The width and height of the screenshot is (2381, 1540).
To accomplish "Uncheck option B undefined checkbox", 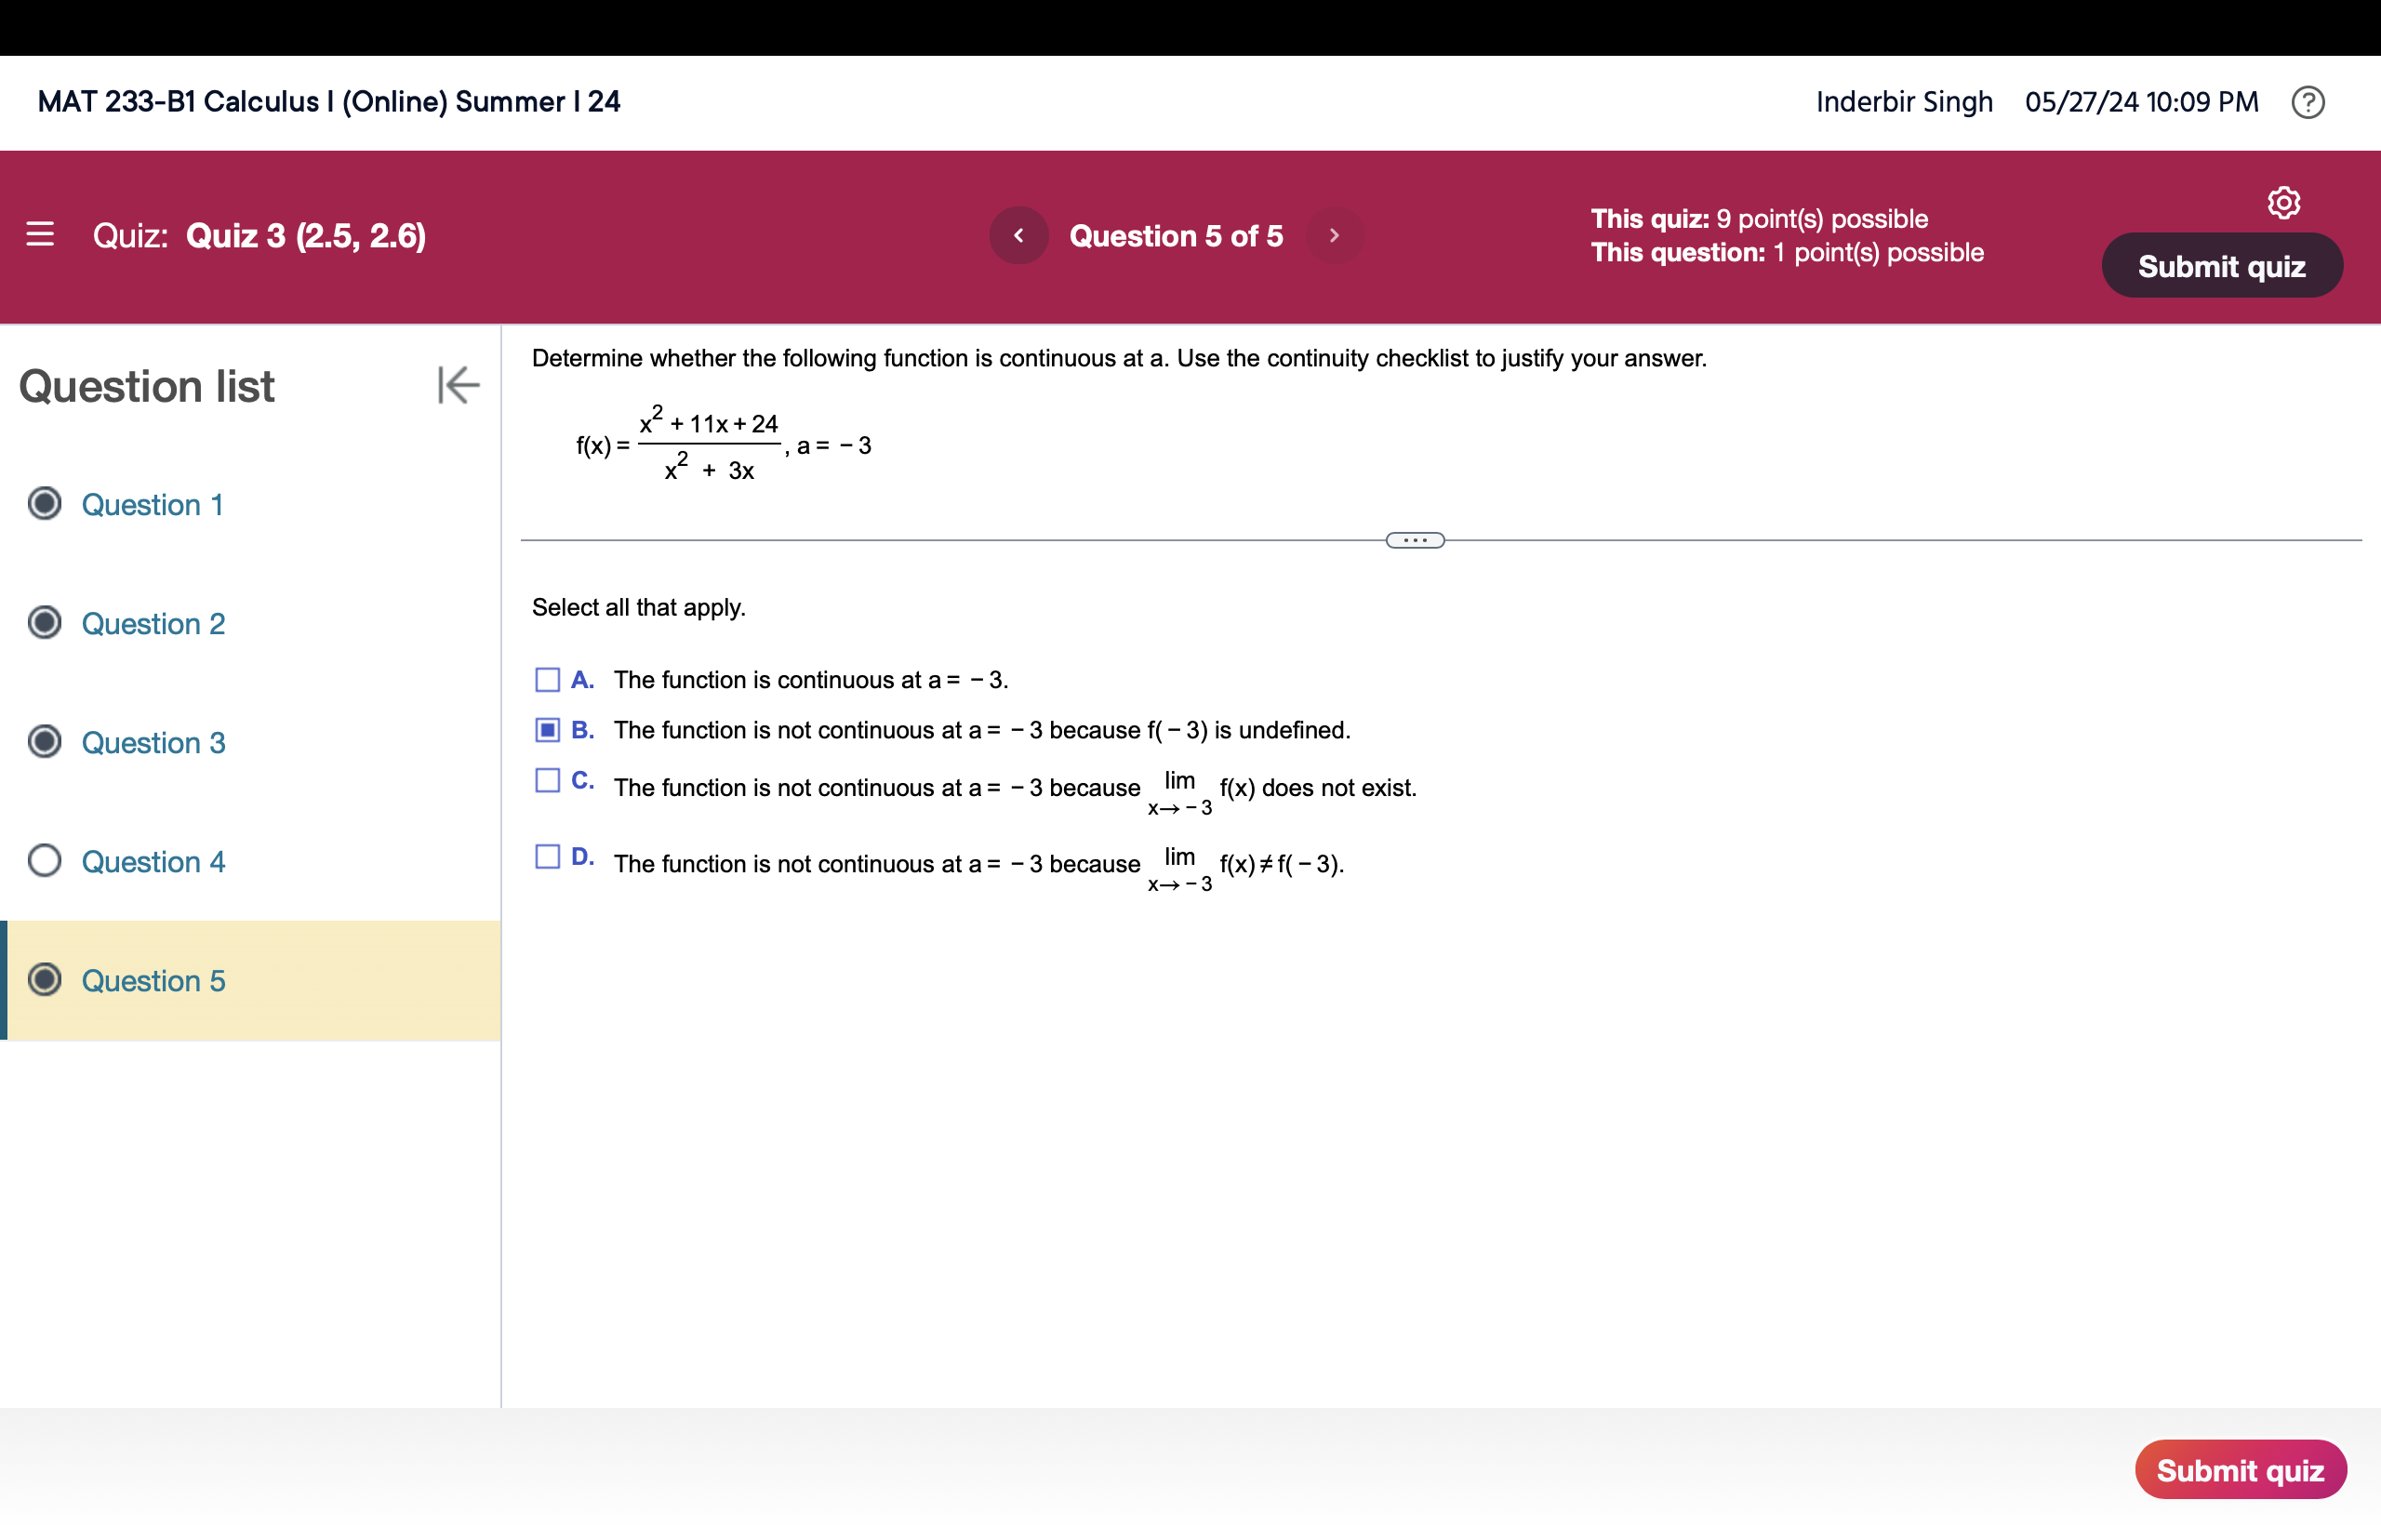I will (x=547, y=730).
